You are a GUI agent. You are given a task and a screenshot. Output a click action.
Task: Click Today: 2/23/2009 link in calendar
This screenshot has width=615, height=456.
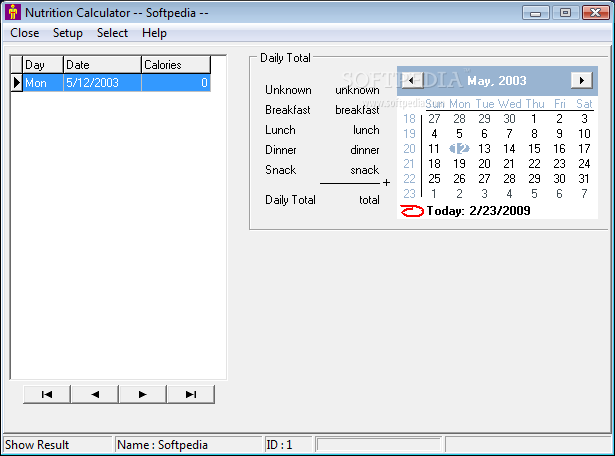click(479, 211)
